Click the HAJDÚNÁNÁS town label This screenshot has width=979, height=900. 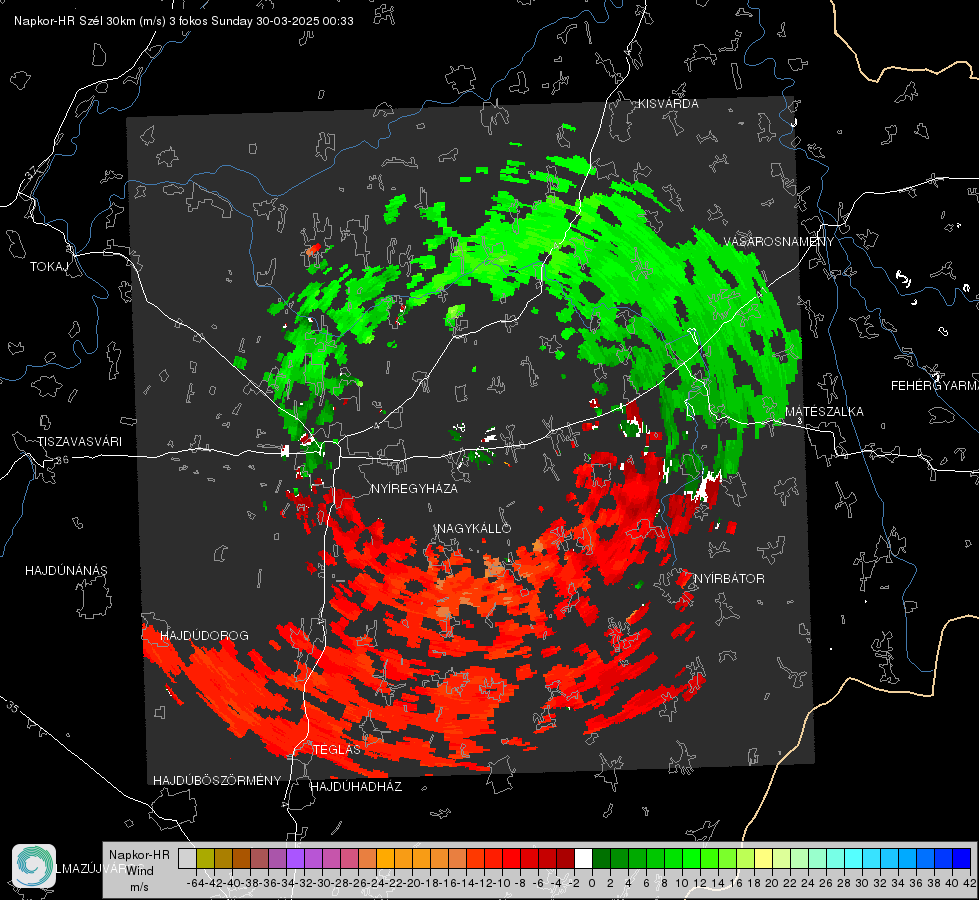click(66, 571)
